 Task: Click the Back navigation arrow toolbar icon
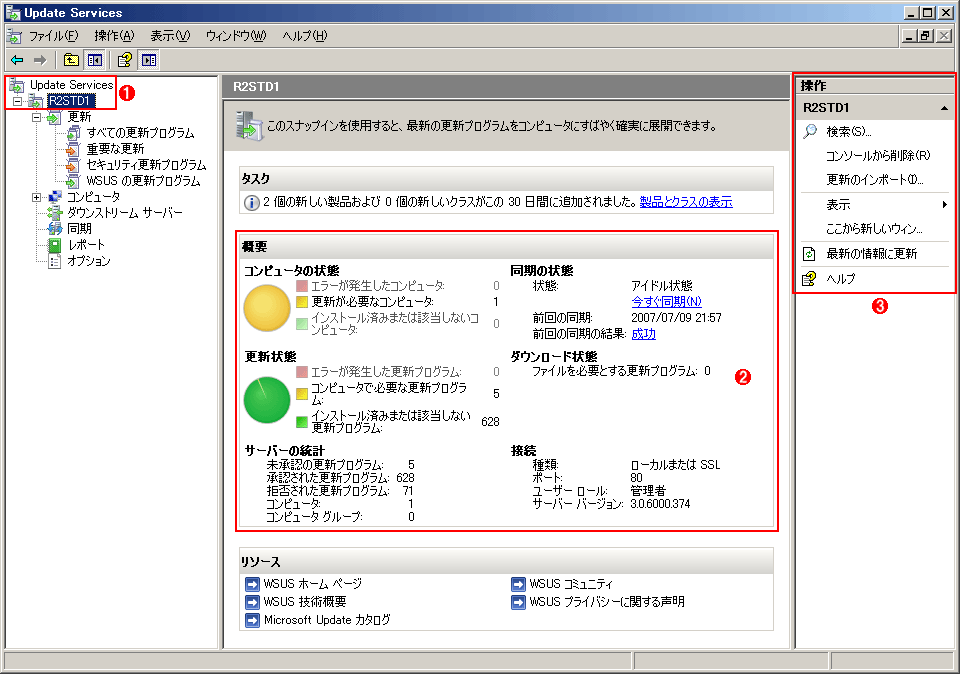point(17,60)
